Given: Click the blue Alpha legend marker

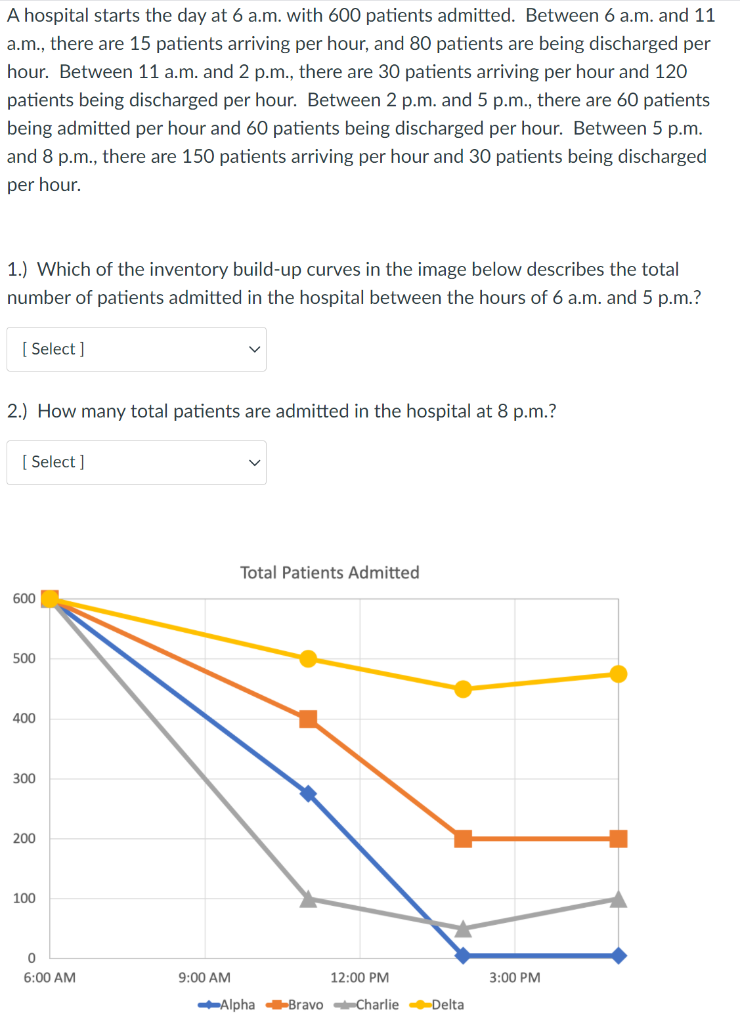Looking at the screenshot, I should click(x=206, y=1004).
